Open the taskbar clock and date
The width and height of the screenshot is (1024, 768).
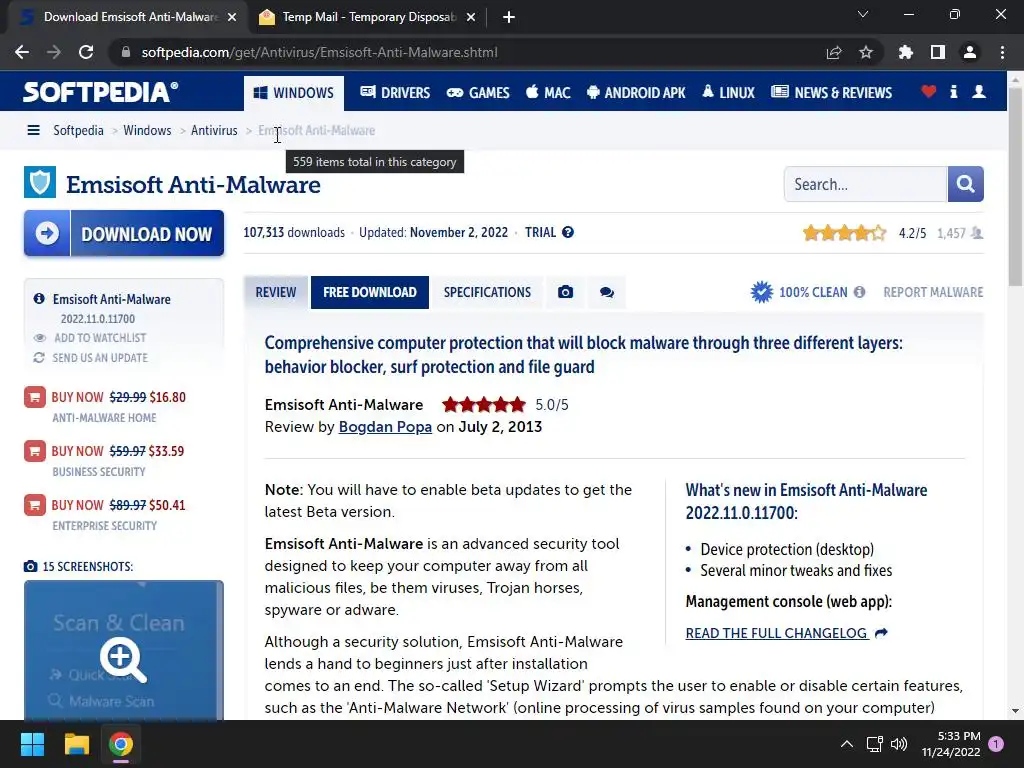click(x=951, y=744)
